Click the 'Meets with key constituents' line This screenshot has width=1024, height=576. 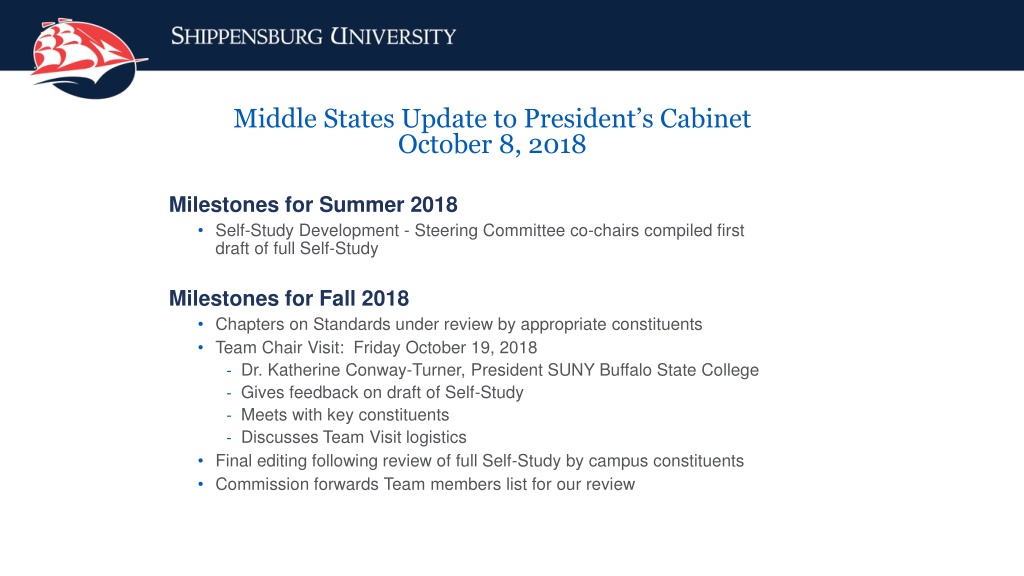coord(345,415)
